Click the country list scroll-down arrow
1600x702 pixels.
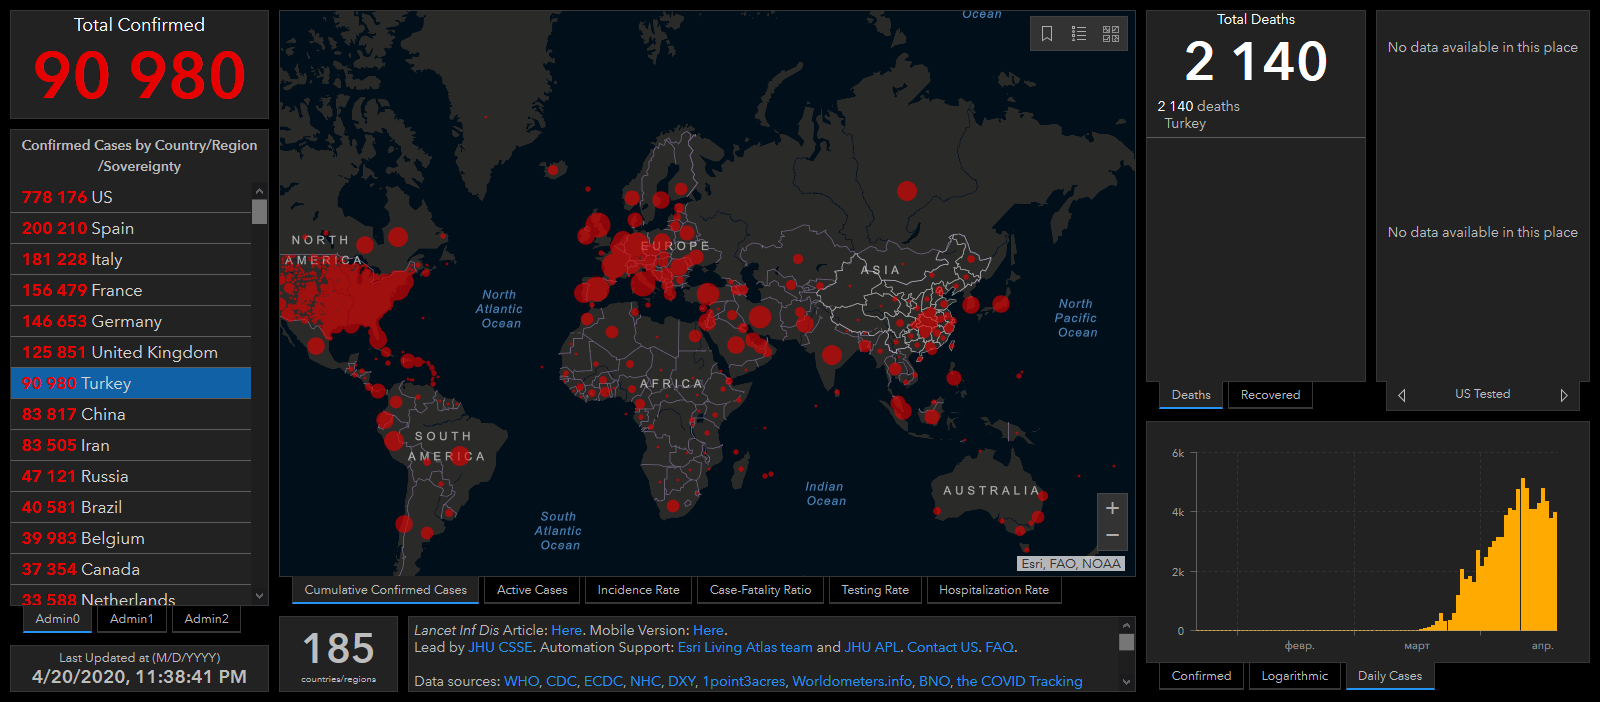click(x=259, y=596)
